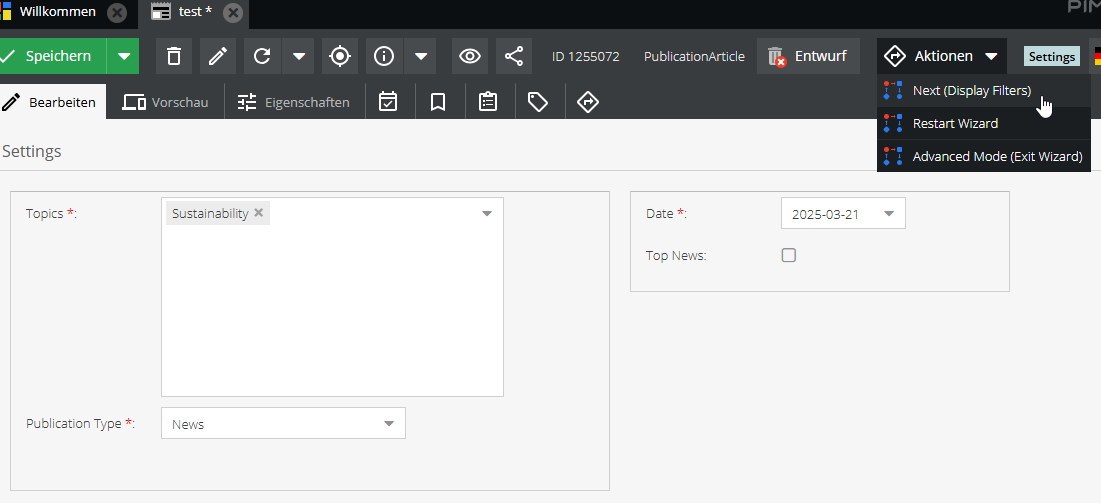Screen dimensions: 1101x503
Task: Switch to the Vorschau tab
Action: click(x=166, y=102)
